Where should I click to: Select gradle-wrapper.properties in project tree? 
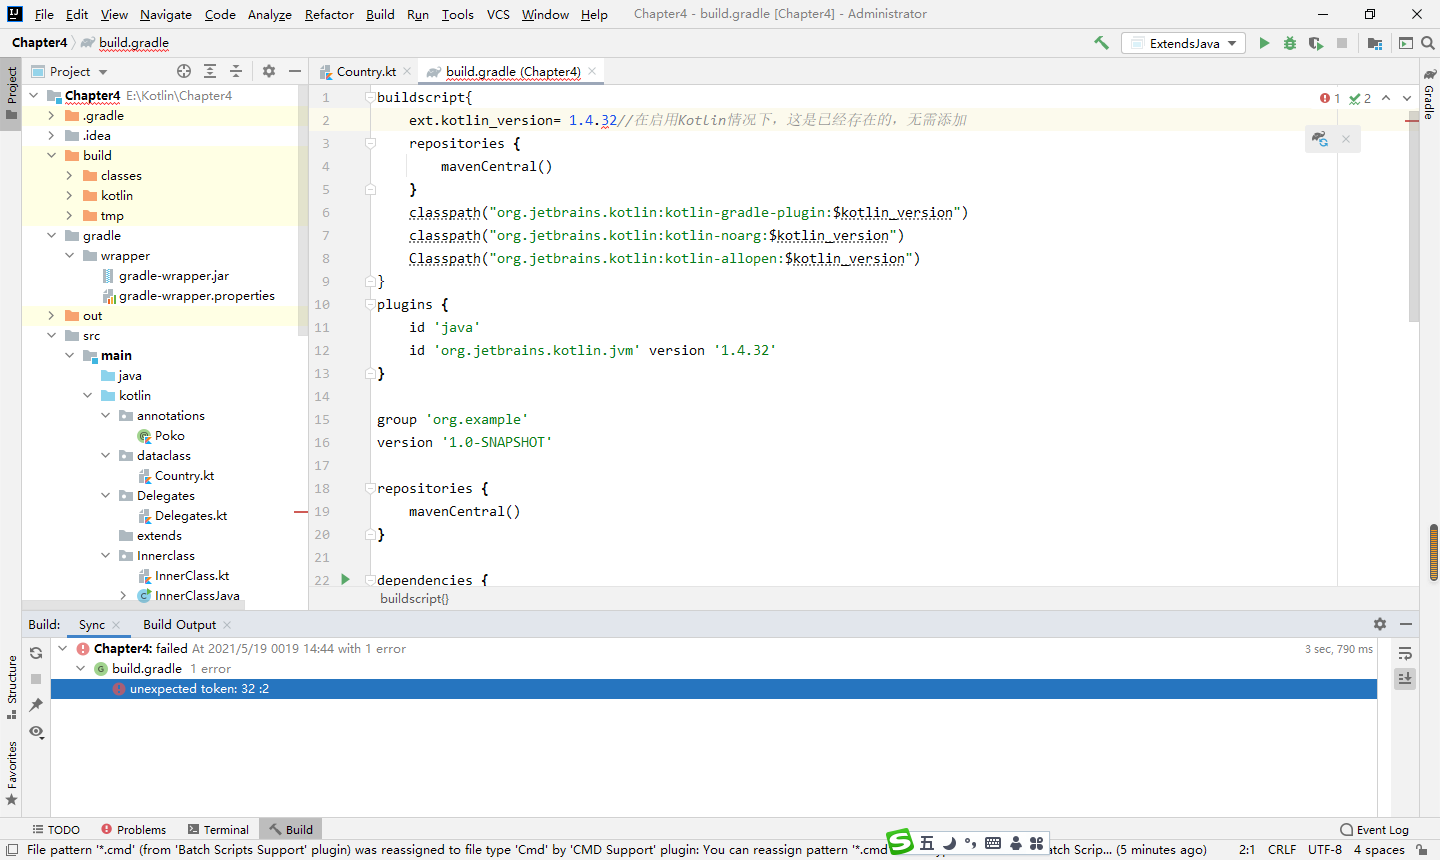(196, 295)
